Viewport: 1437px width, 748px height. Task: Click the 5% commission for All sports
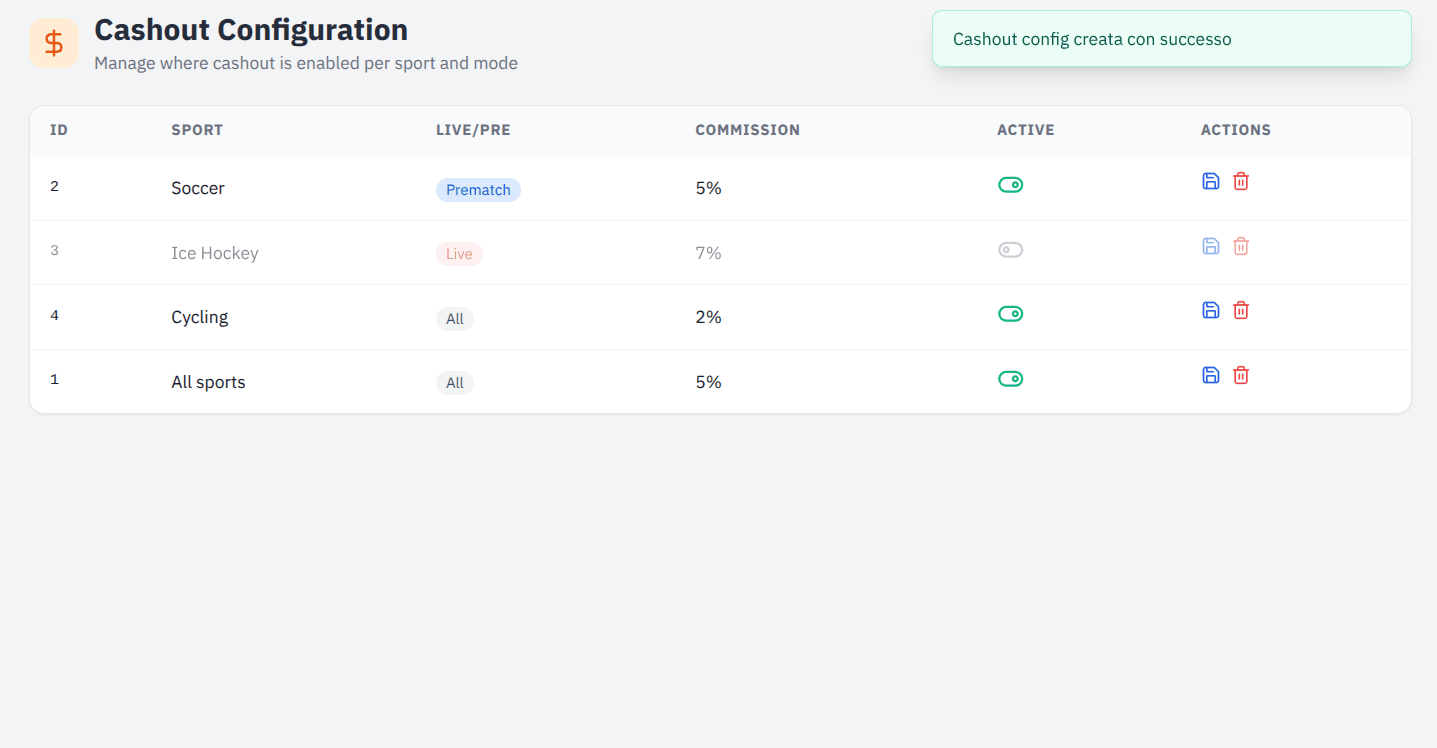tap(708, 382)
